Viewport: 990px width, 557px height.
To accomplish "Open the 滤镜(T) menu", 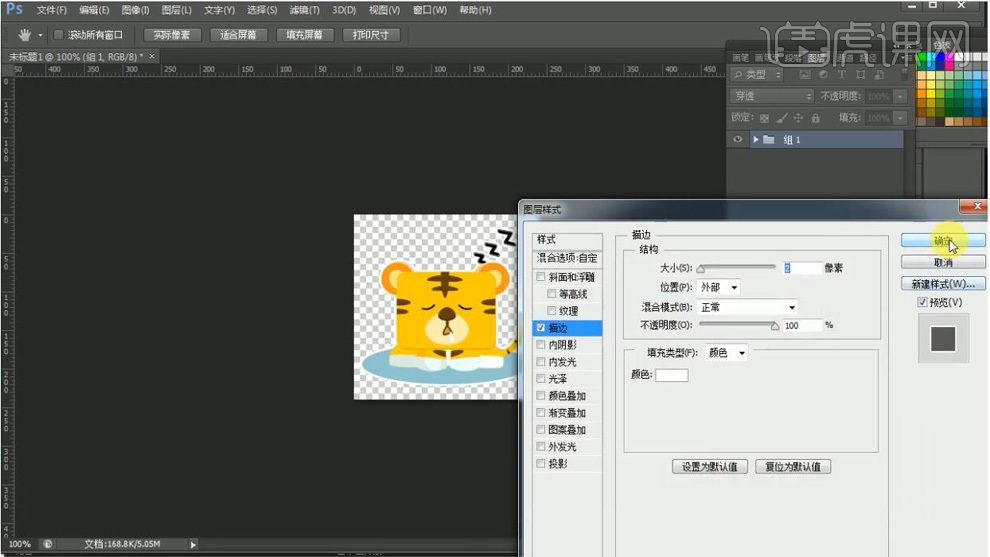I will (304, 10).
